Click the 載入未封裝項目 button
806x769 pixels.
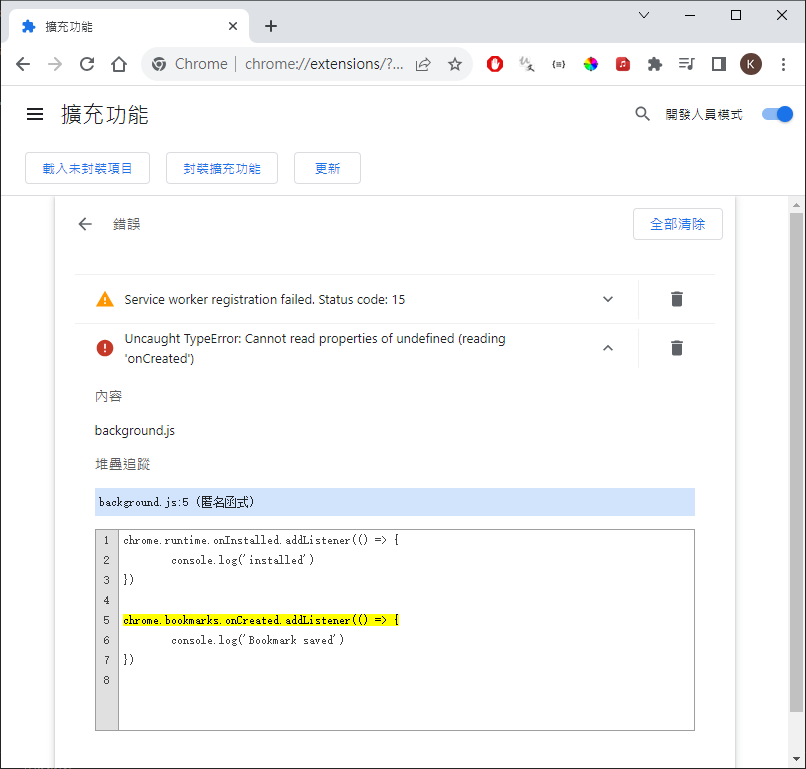pos(87,168)
